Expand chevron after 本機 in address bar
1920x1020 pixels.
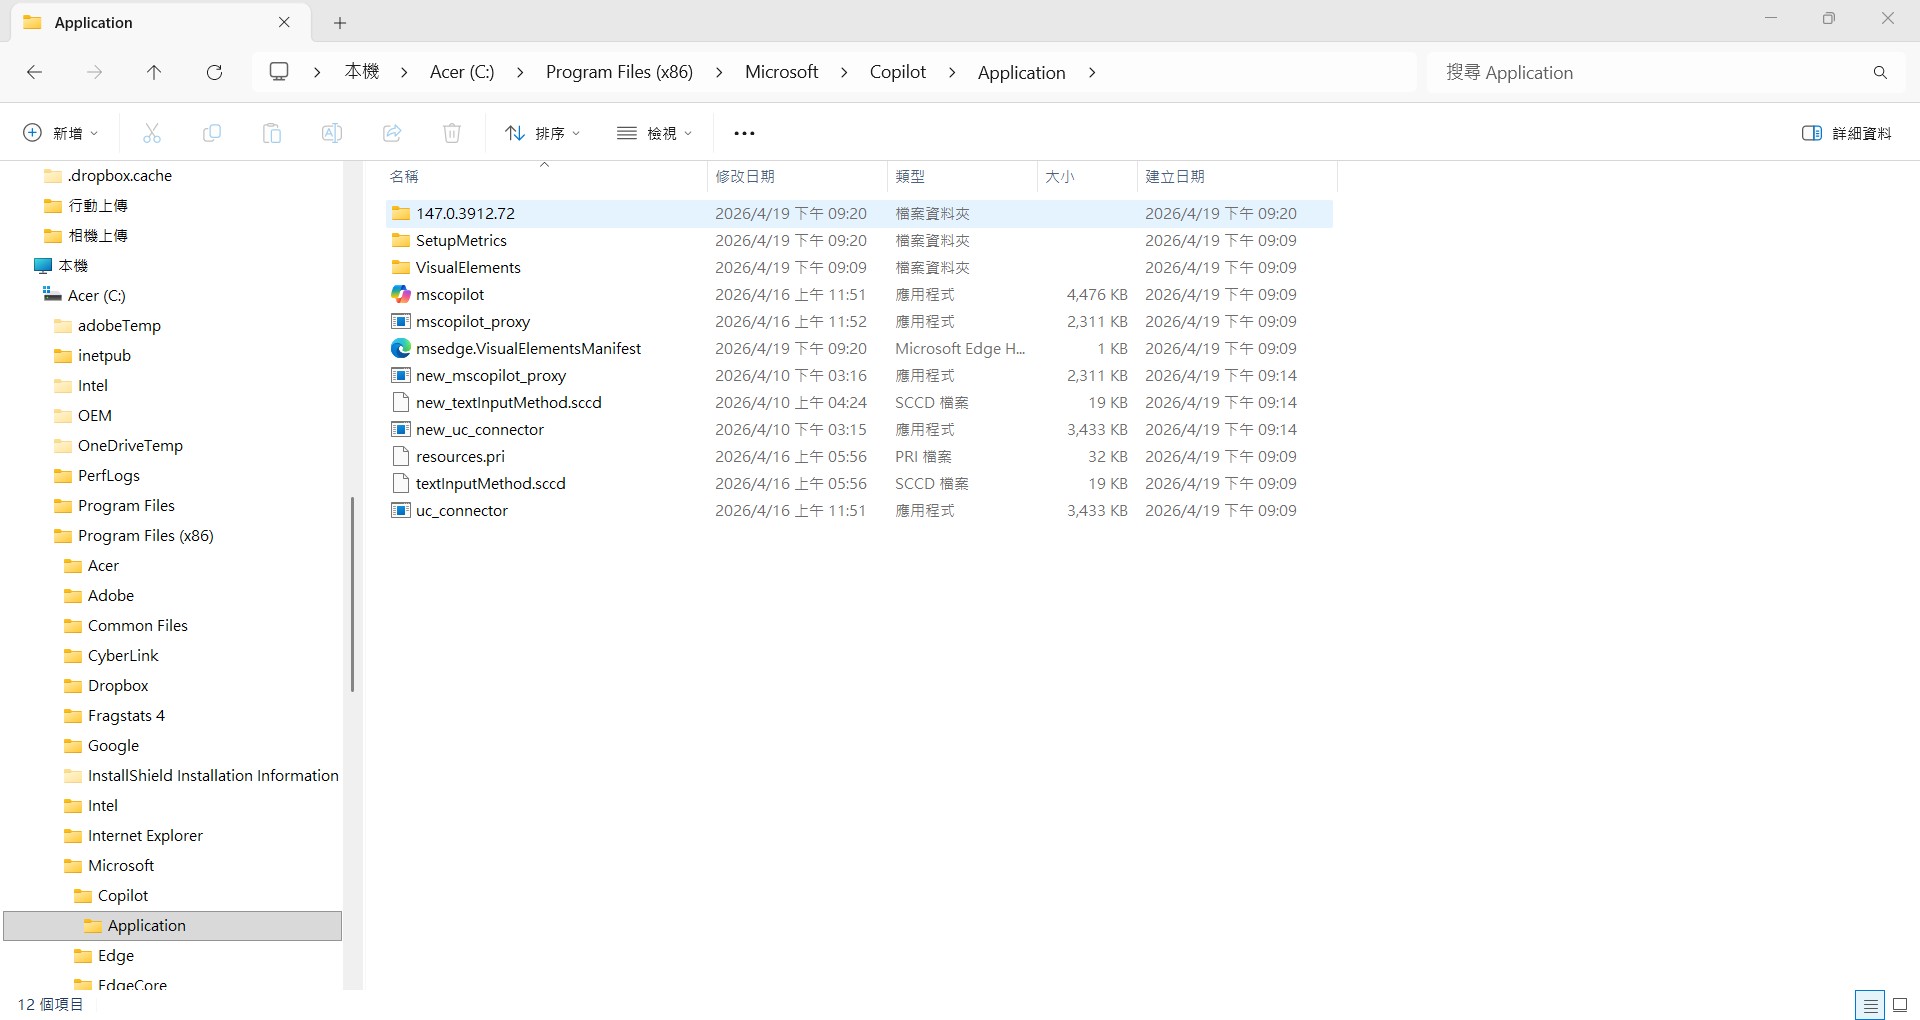click(x=404, y=72)
